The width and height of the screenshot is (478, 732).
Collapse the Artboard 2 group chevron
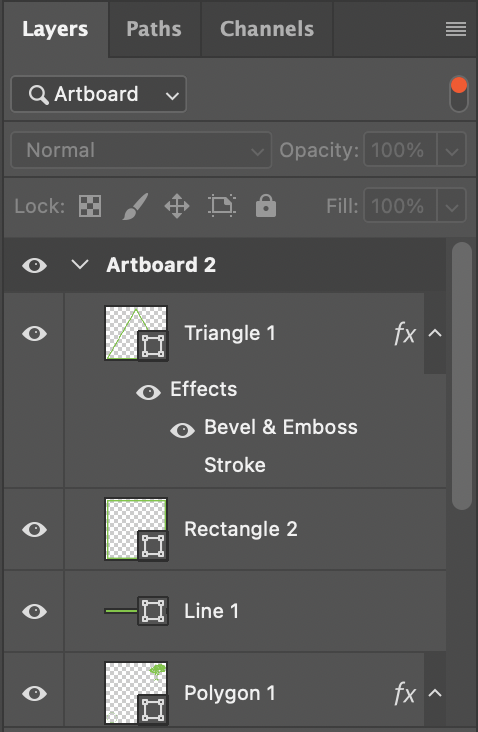pyautogui.click(x=80, y=265)
